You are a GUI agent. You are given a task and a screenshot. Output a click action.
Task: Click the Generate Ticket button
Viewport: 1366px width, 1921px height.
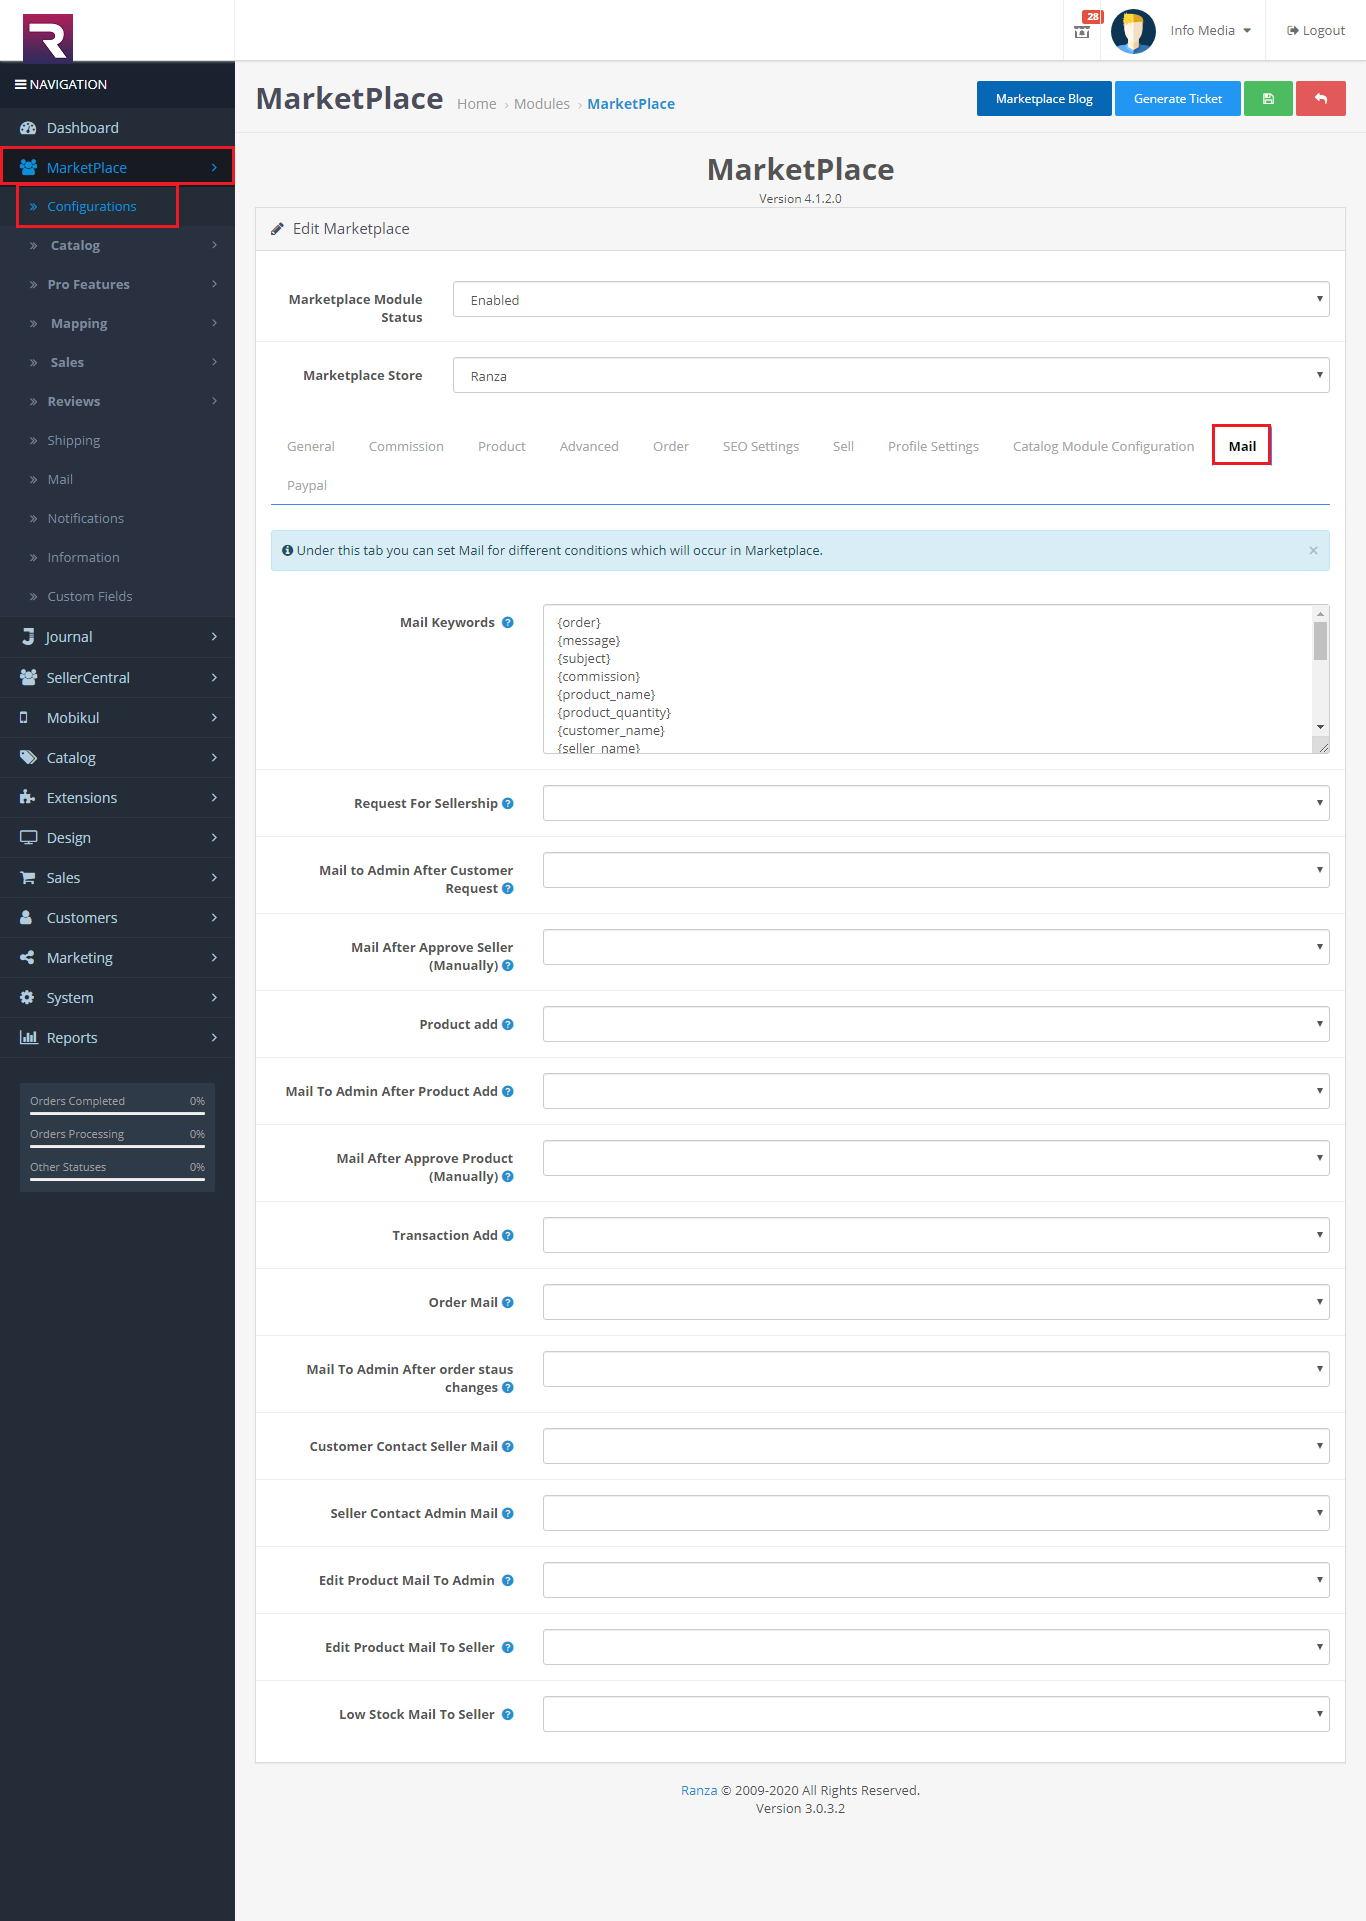[1178, 99]
